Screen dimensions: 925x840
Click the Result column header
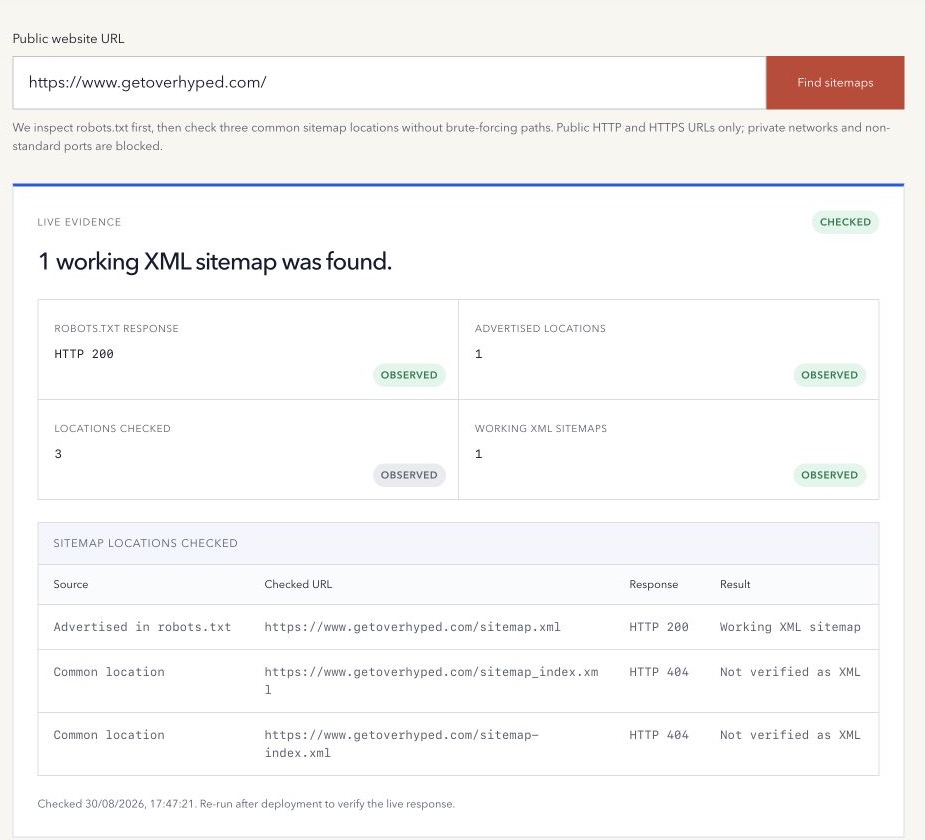[735, 584]
